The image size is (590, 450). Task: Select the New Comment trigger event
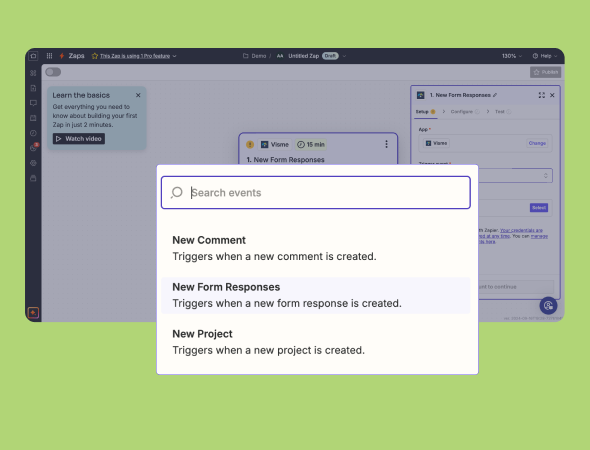coord(316,248)
